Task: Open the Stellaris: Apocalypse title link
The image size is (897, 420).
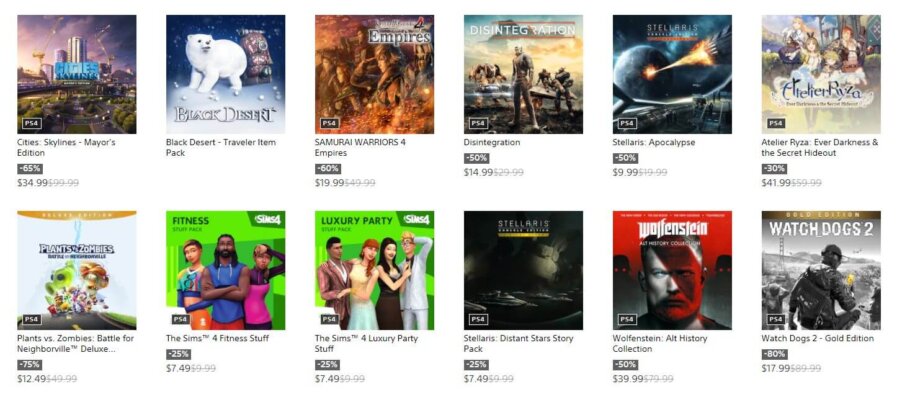Action: [x=653, y=142]
